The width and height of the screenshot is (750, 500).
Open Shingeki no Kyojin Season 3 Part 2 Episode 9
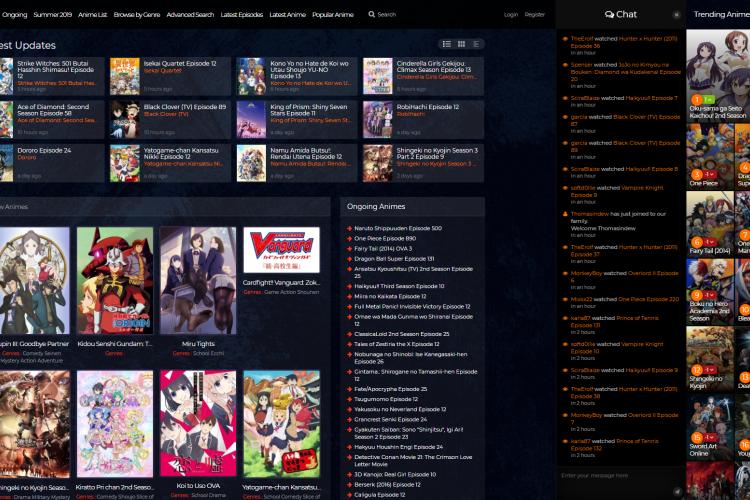[437, 154]
